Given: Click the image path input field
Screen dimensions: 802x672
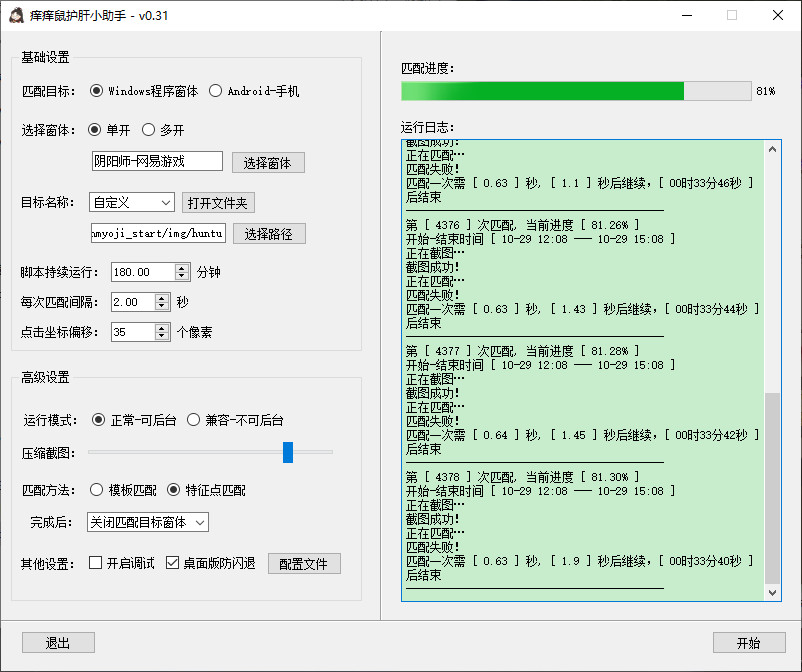Looking at the screenshot, I should pyautogui.click(x=158, y=233).
